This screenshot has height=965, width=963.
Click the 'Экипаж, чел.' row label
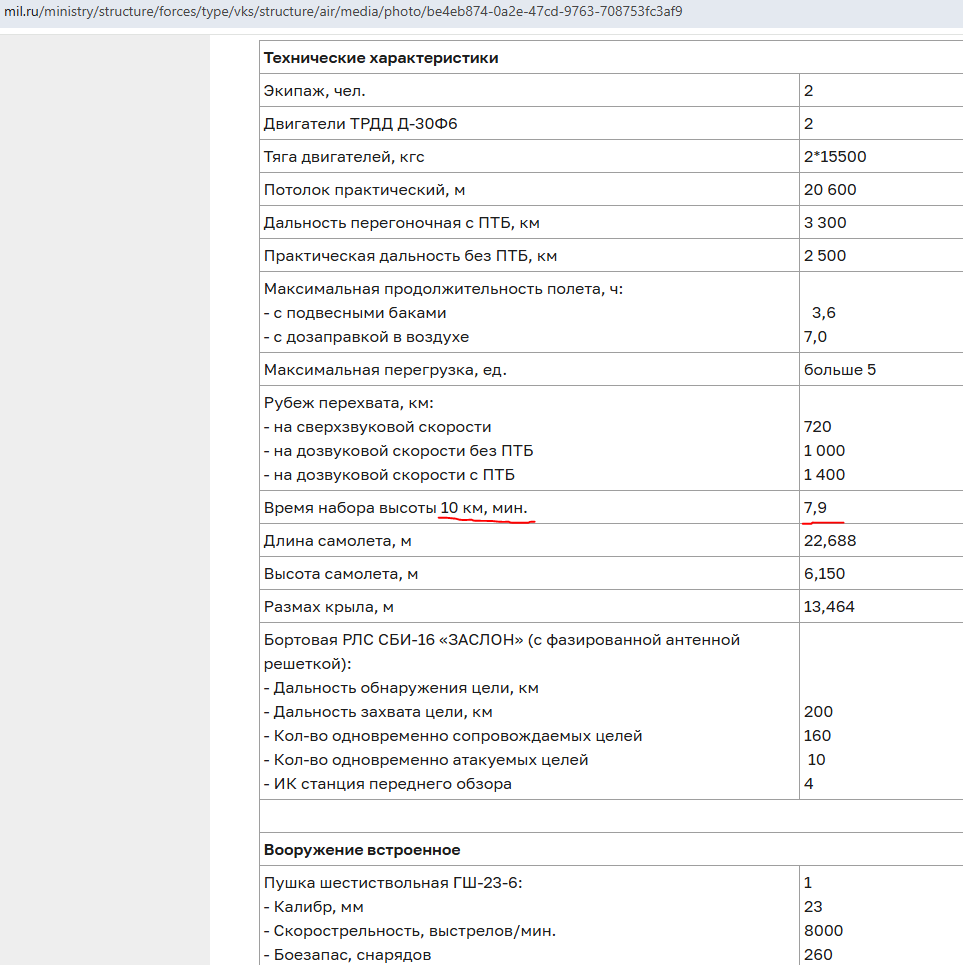[314, 91]
